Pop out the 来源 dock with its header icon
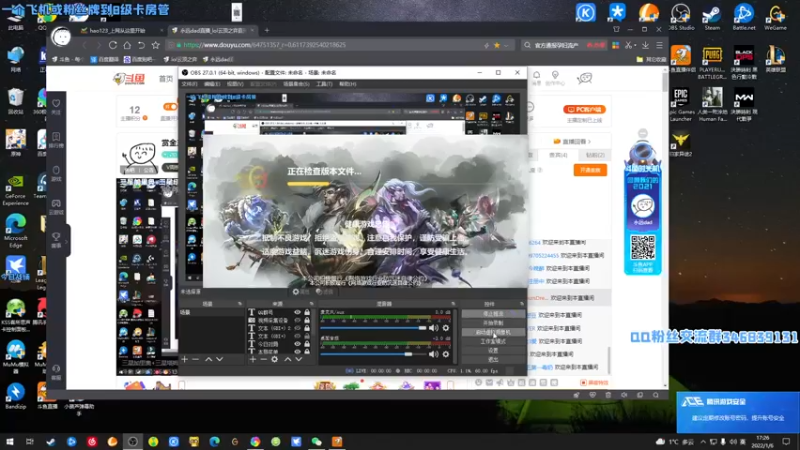 point(311,304)
